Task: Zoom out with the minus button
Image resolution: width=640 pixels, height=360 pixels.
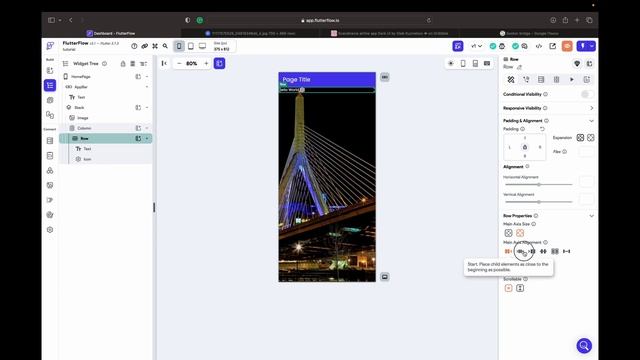Action: click(x=179, y=63)
